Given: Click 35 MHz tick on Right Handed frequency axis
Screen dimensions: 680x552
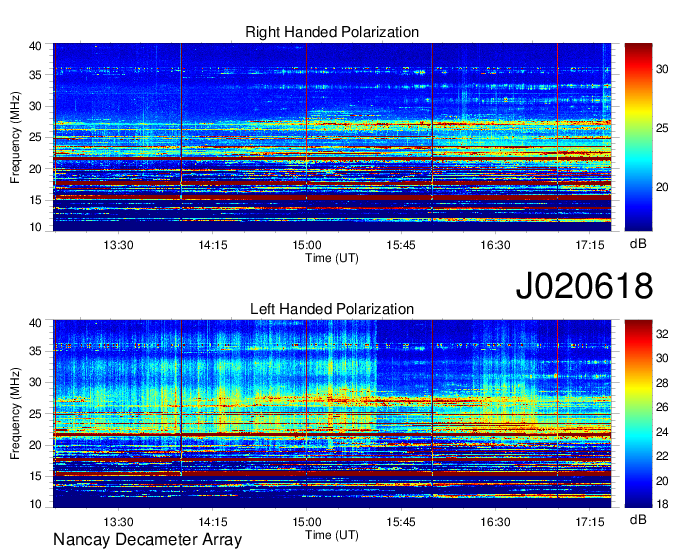Looking at the screenshot, I should pos(35,75).
